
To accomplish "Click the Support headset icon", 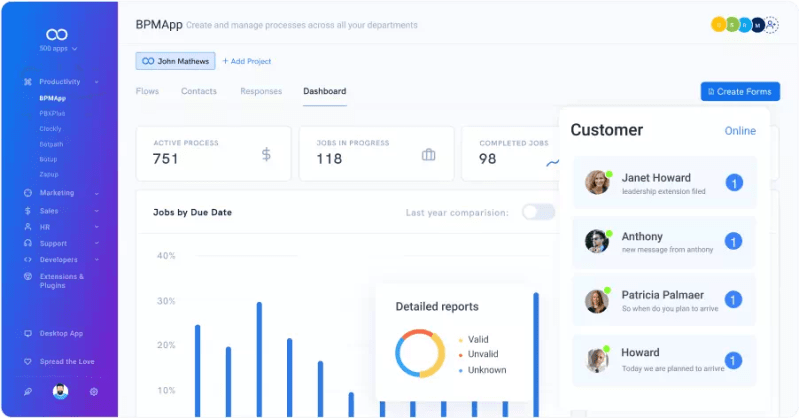I will click(x=28, y=243).
